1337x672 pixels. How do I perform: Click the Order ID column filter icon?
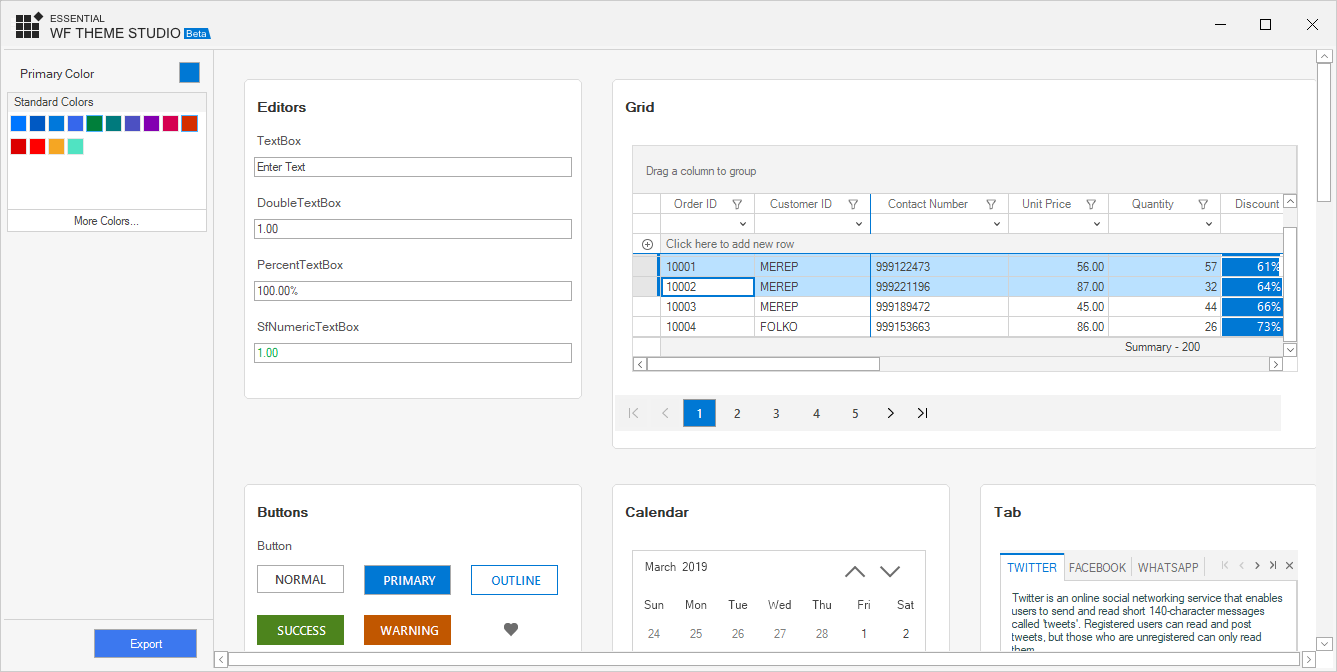737,204
